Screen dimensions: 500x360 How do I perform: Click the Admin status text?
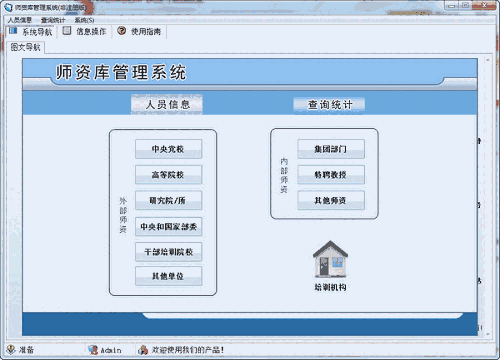pos(111,350)
